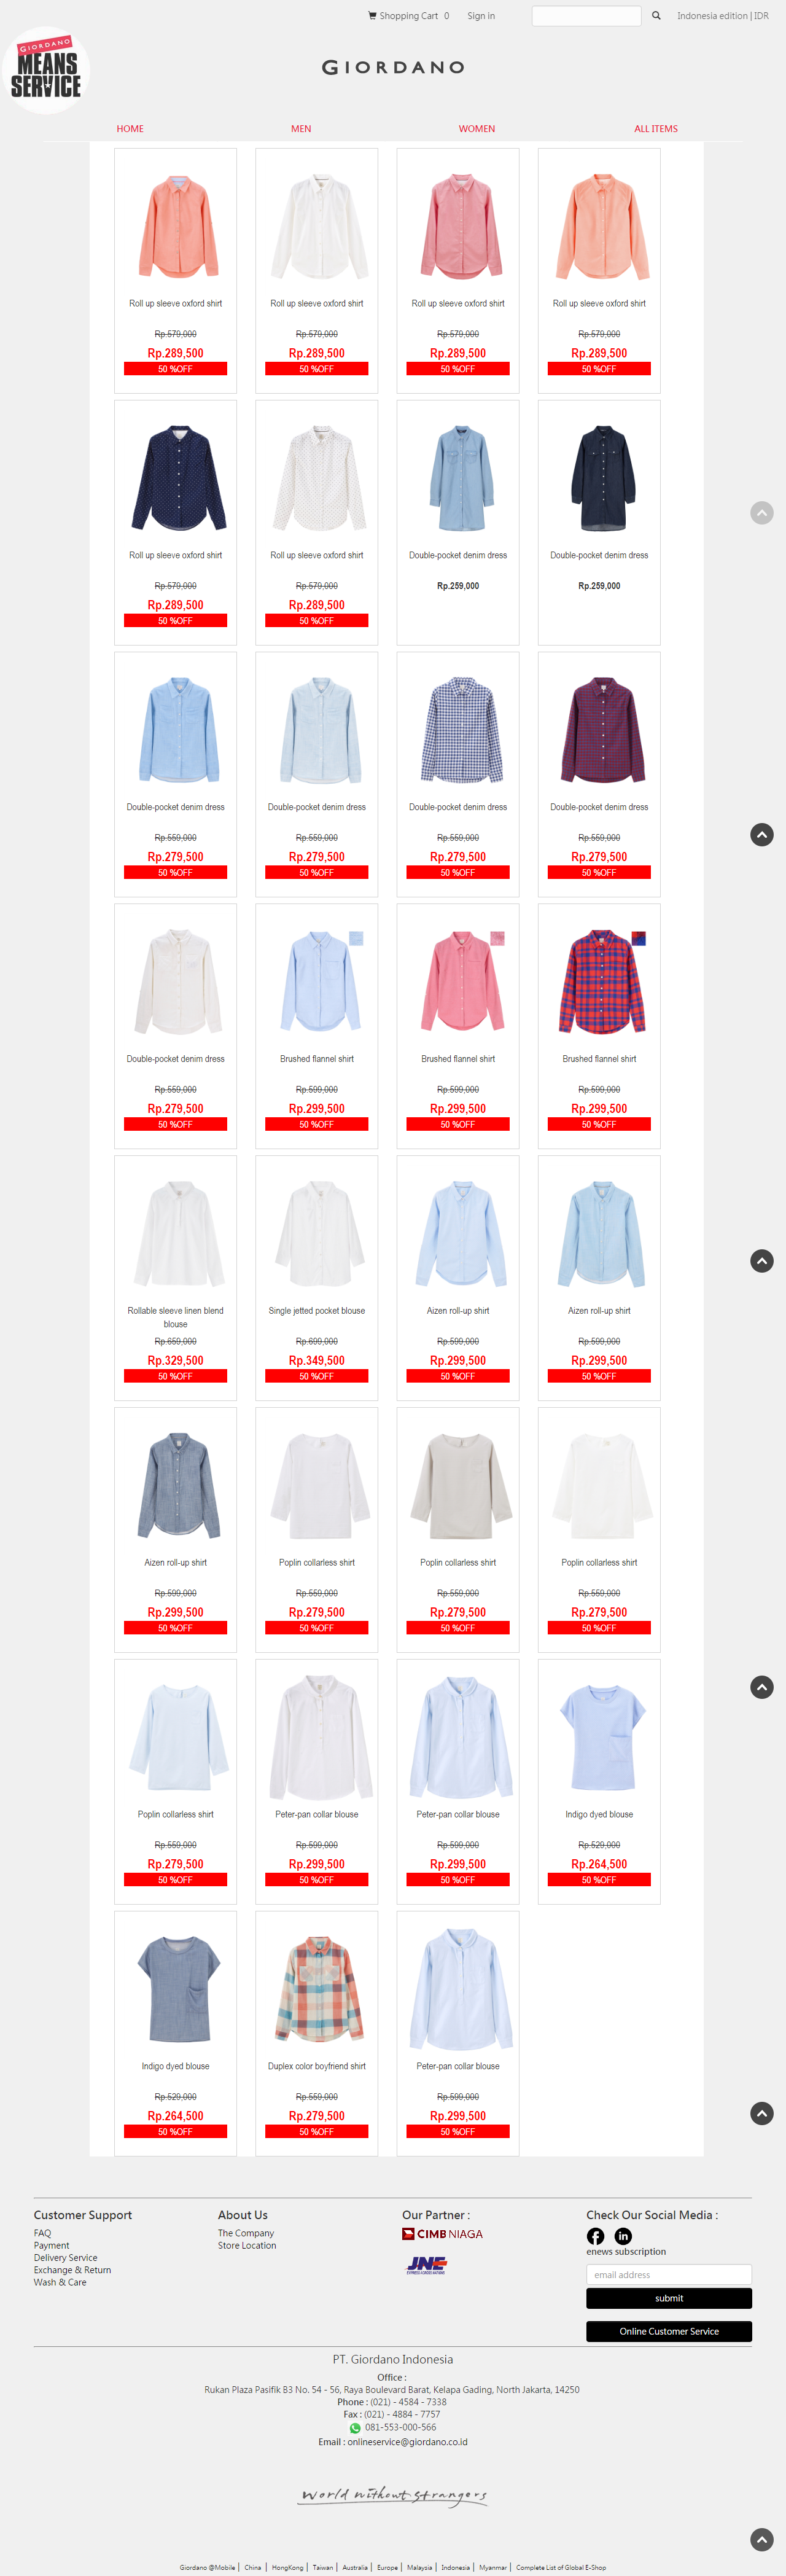
Task: Click the CIMB Niaga partner logo
Action: (442, 2234)
